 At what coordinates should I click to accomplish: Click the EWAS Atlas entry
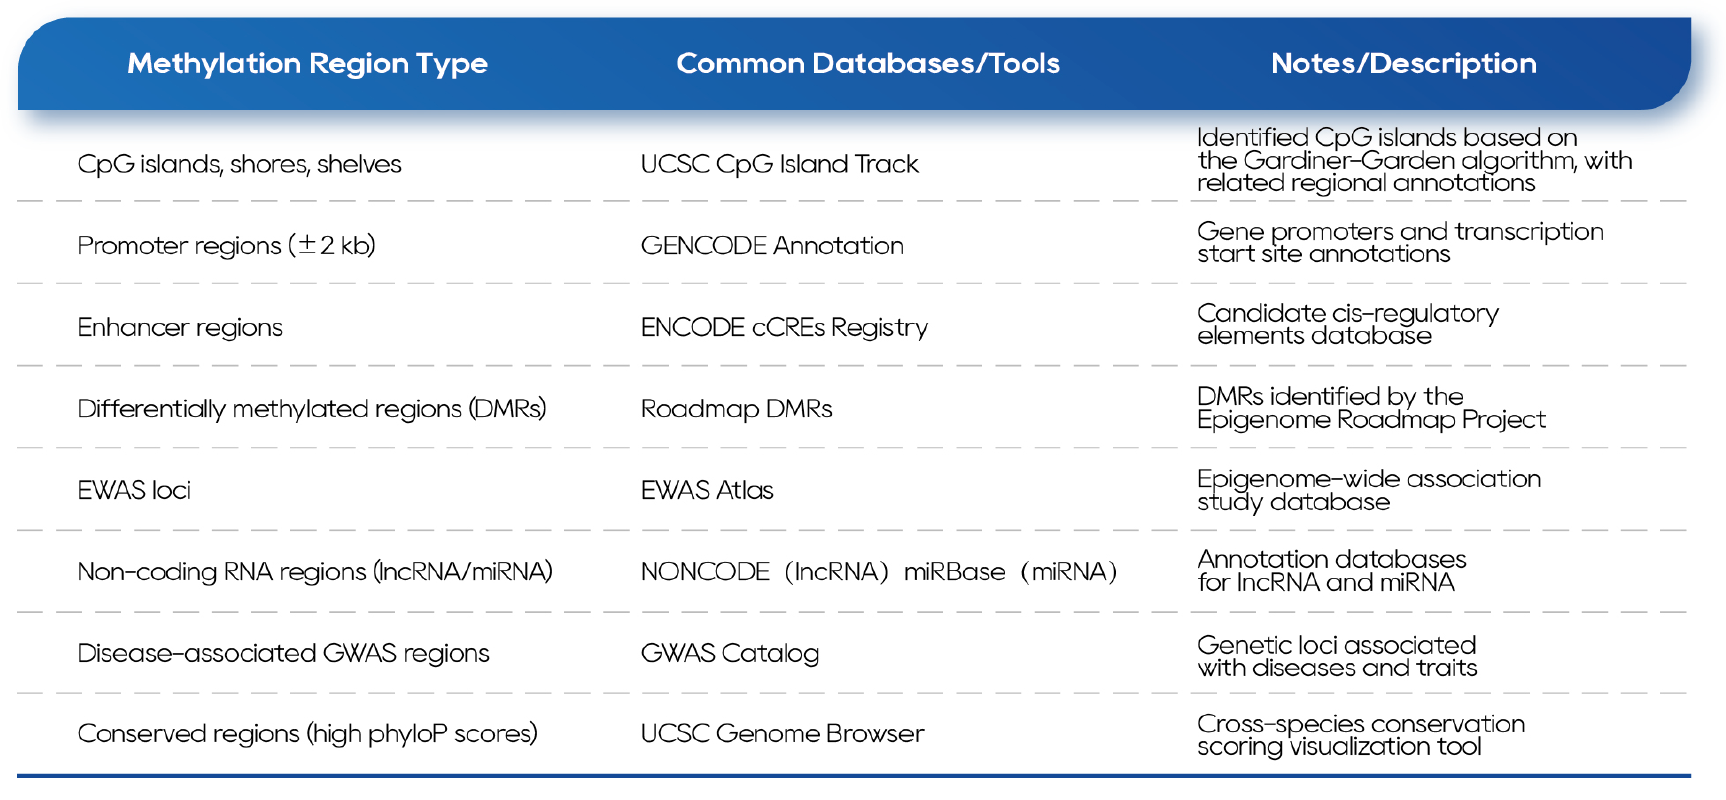707,490
